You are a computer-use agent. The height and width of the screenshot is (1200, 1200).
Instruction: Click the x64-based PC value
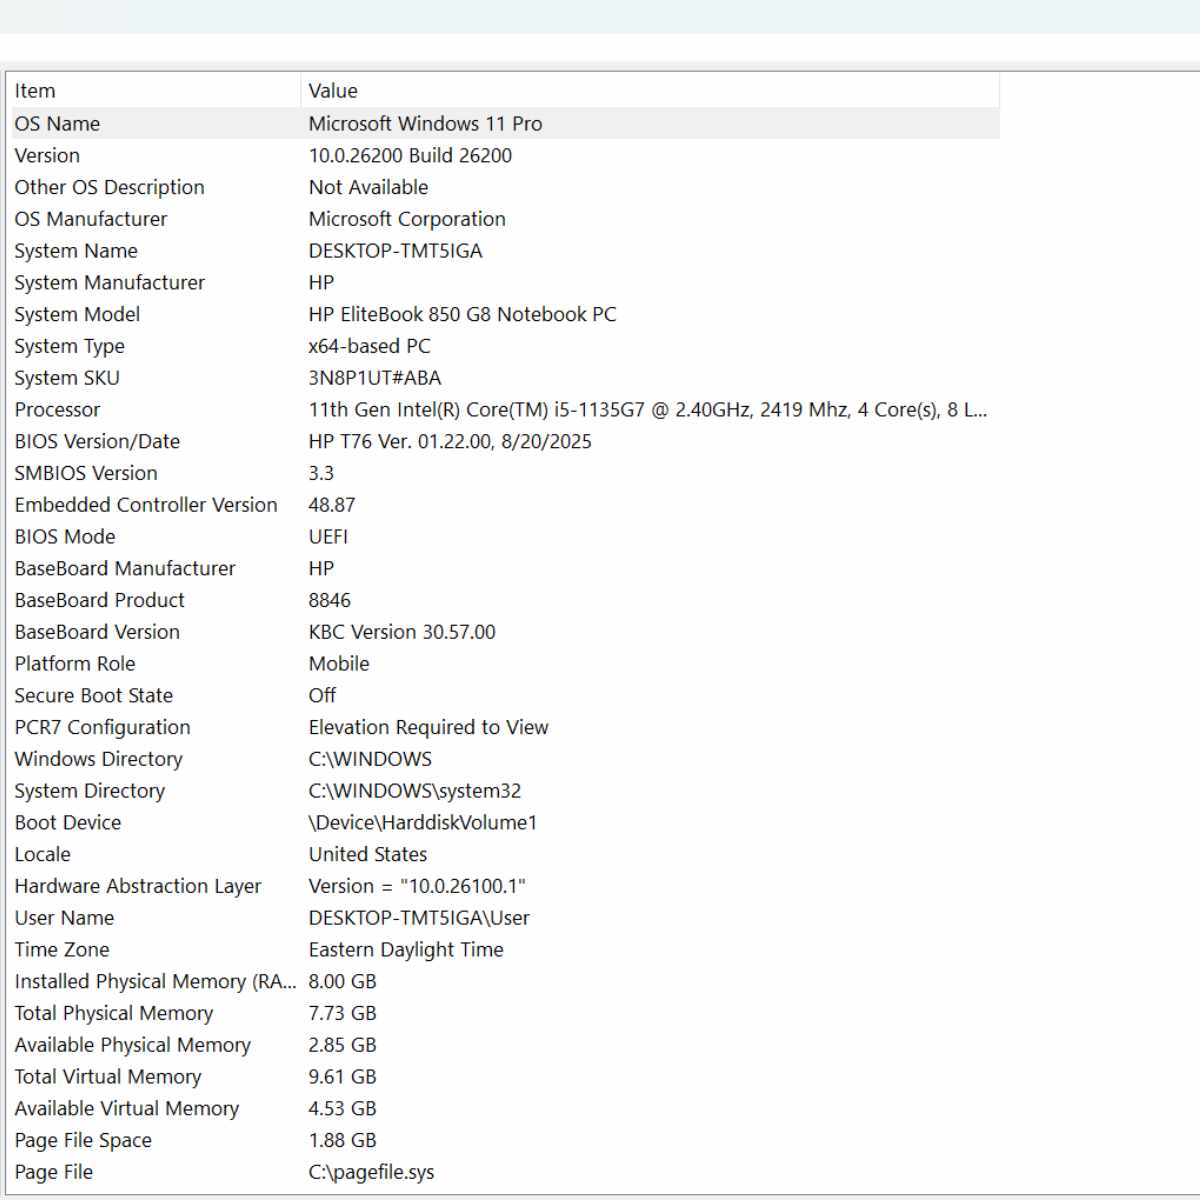tap(369, 346)
